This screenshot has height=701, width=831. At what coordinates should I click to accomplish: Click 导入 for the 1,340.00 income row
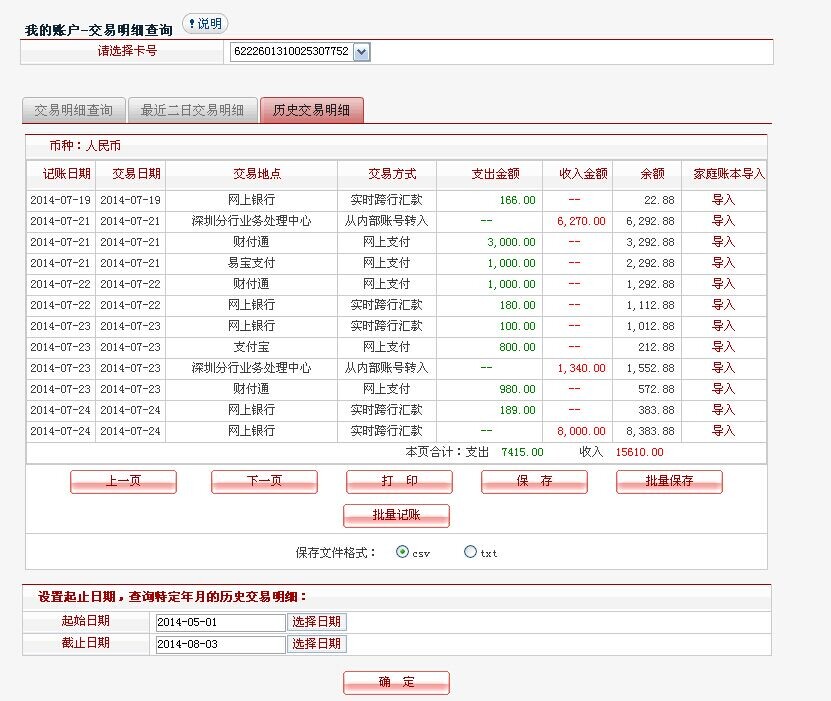[723, 368]
